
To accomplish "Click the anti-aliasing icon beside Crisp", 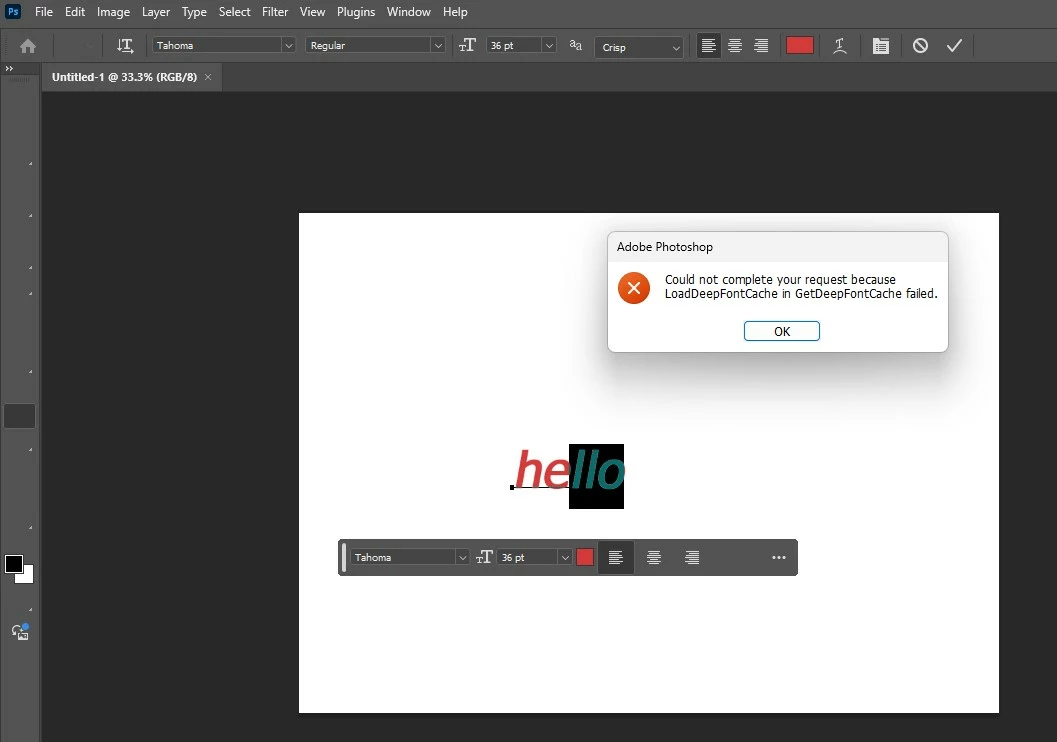I will (x=576, y=45).
